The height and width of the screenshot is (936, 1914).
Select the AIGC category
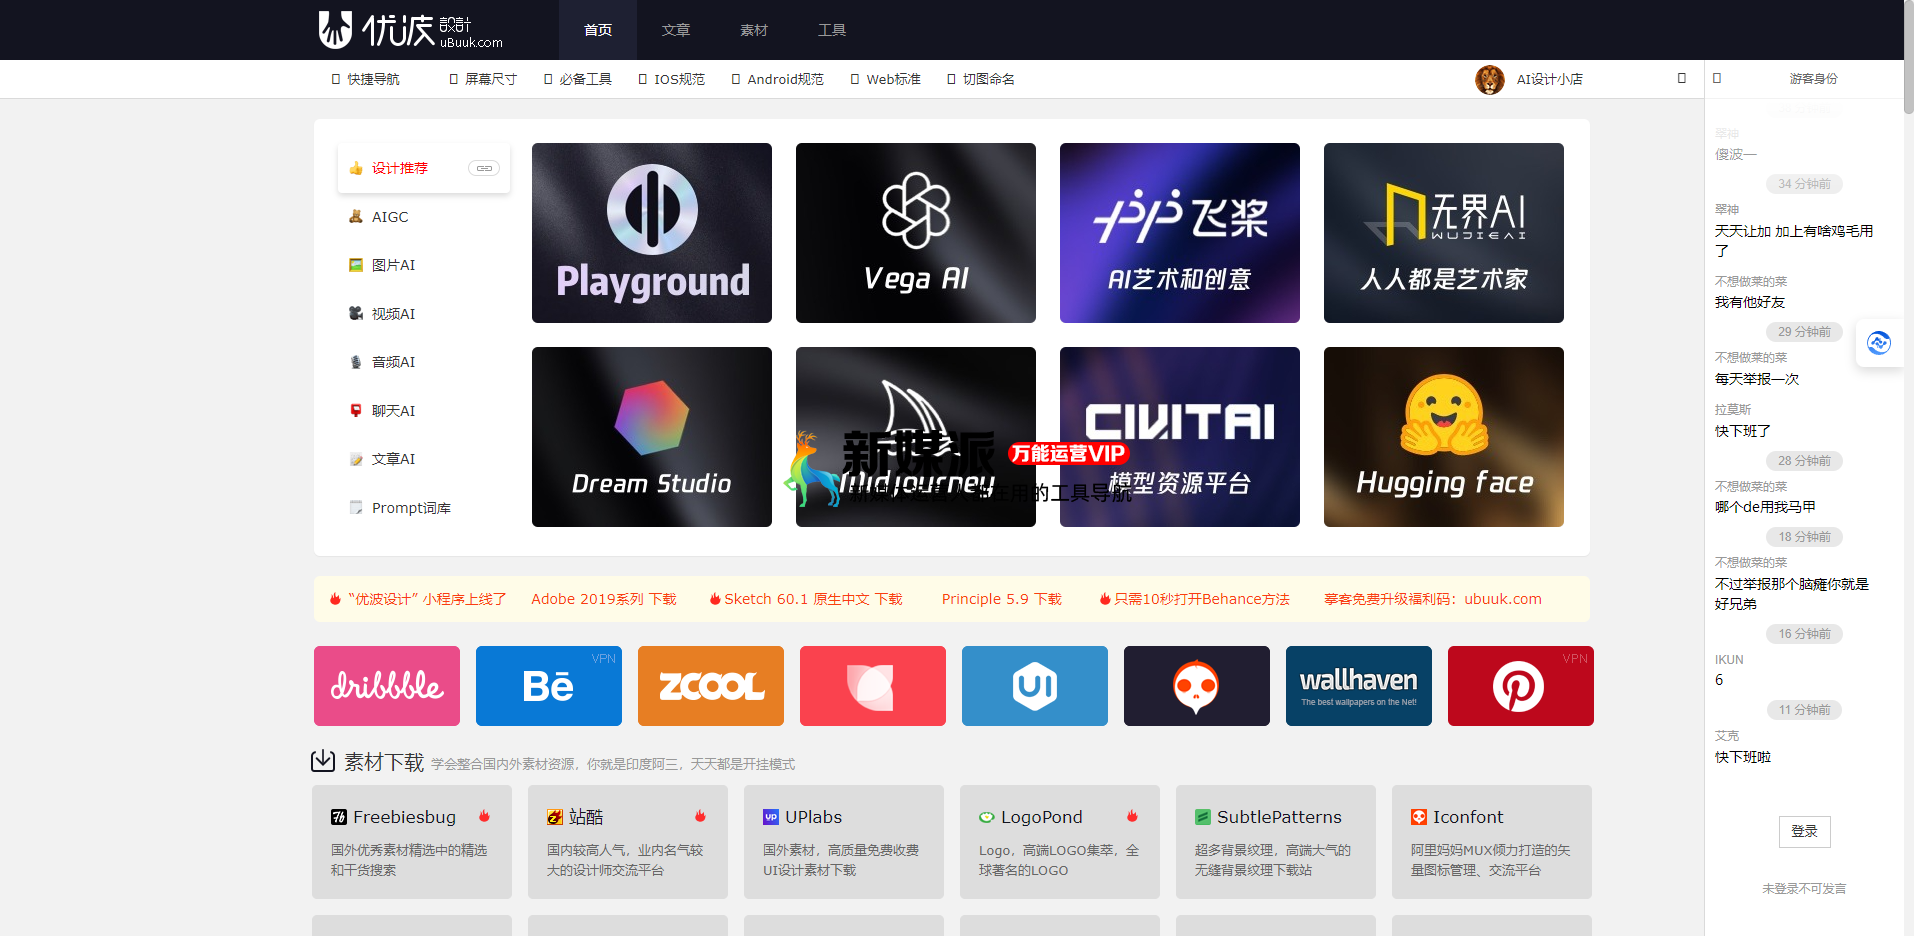tap(424, 217)
